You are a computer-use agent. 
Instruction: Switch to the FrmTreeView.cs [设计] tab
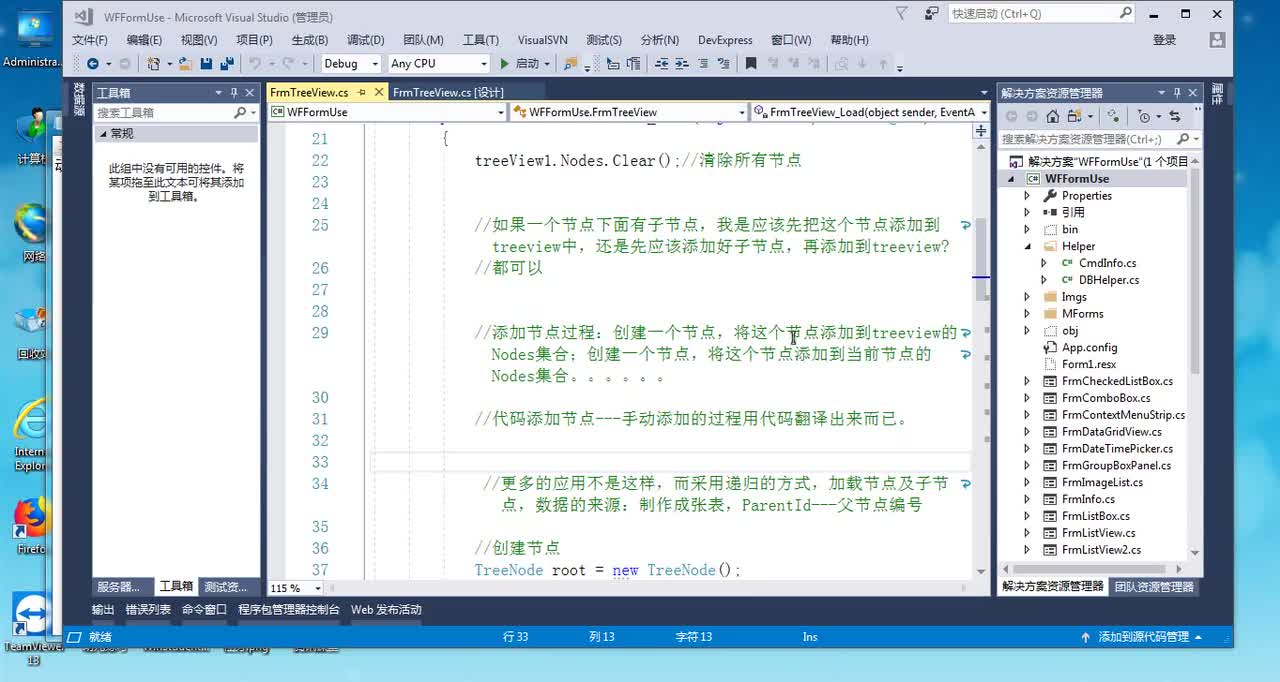click(x=448, y=92)
